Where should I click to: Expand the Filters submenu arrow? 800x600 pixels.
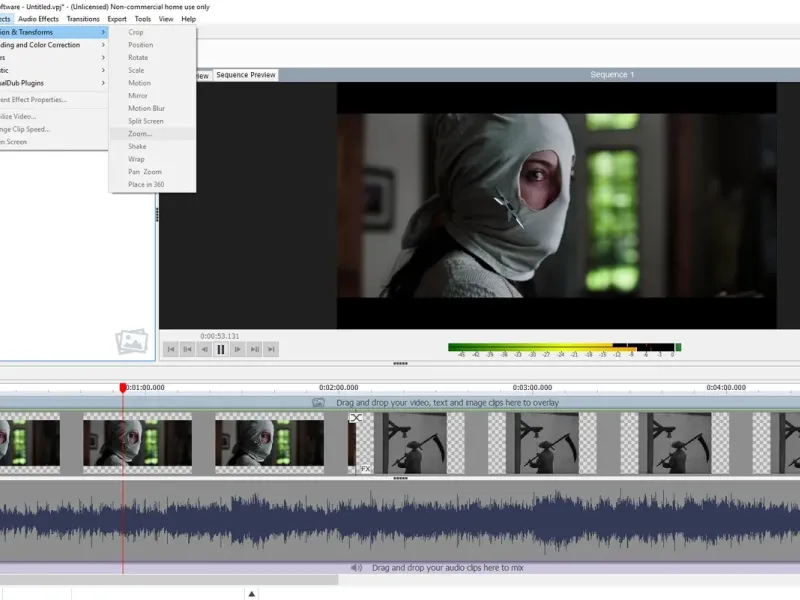tap(103, 58)
